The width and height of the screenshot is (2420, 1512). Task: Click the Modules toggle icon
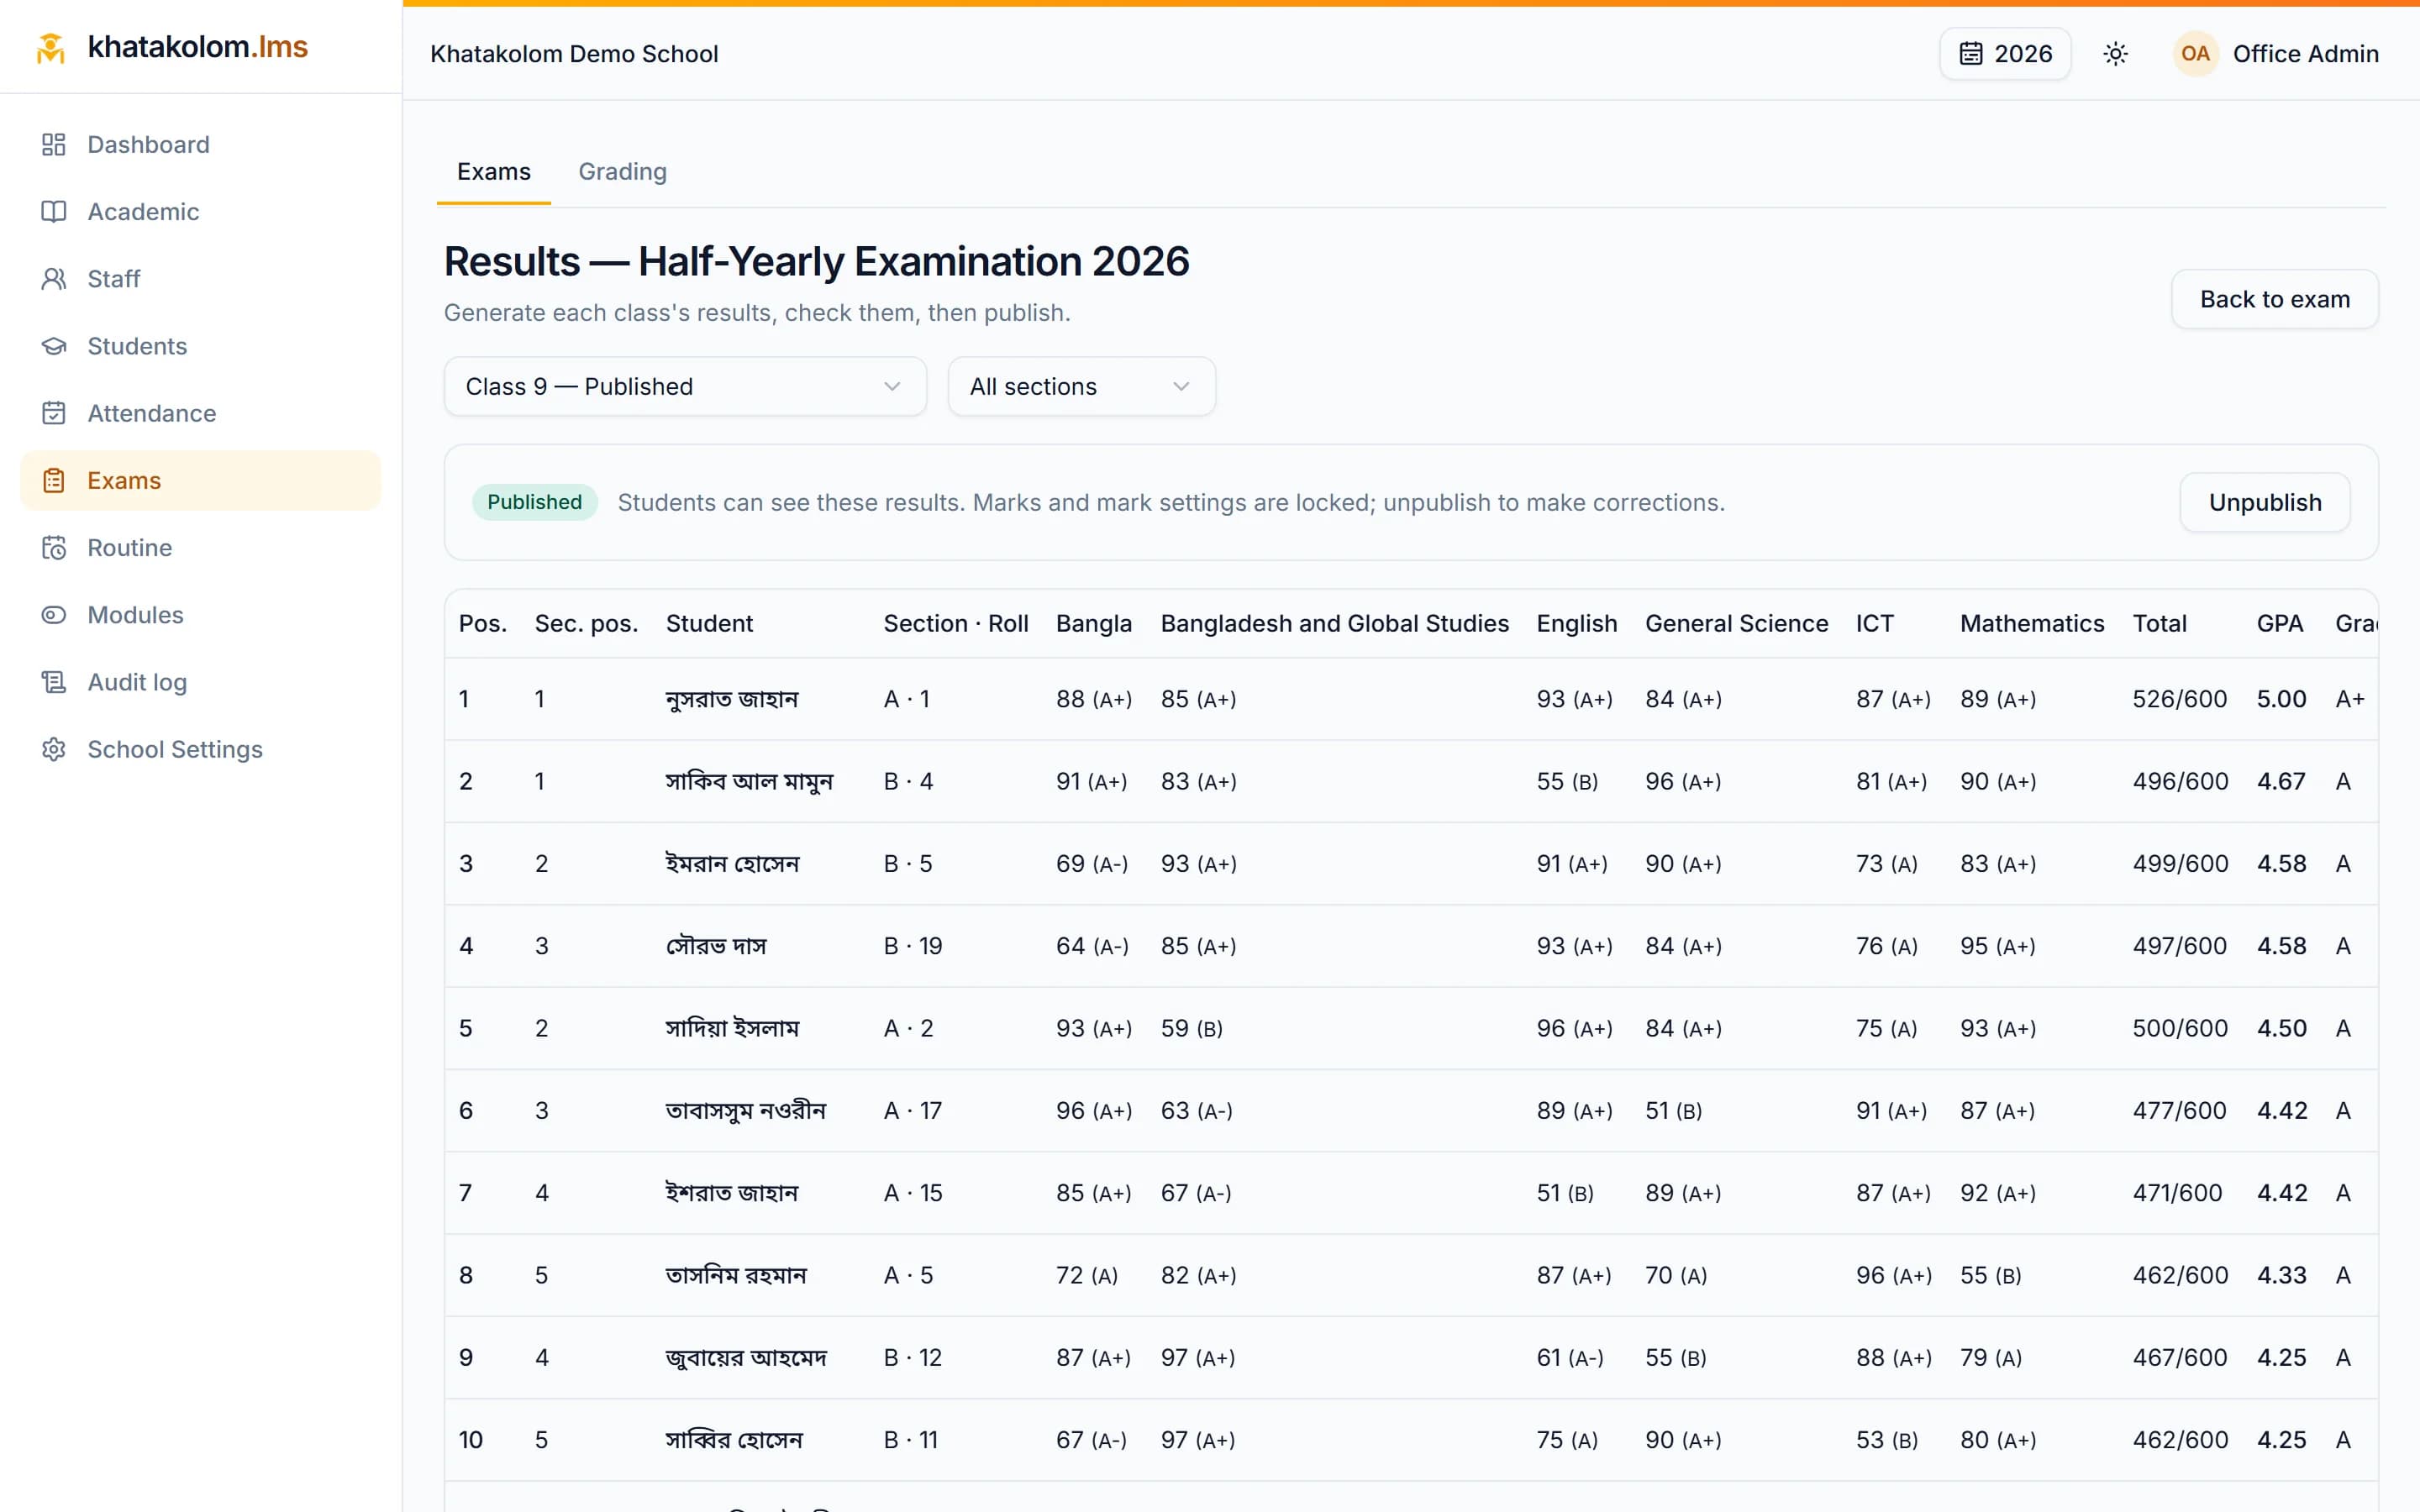coord(54,614)
